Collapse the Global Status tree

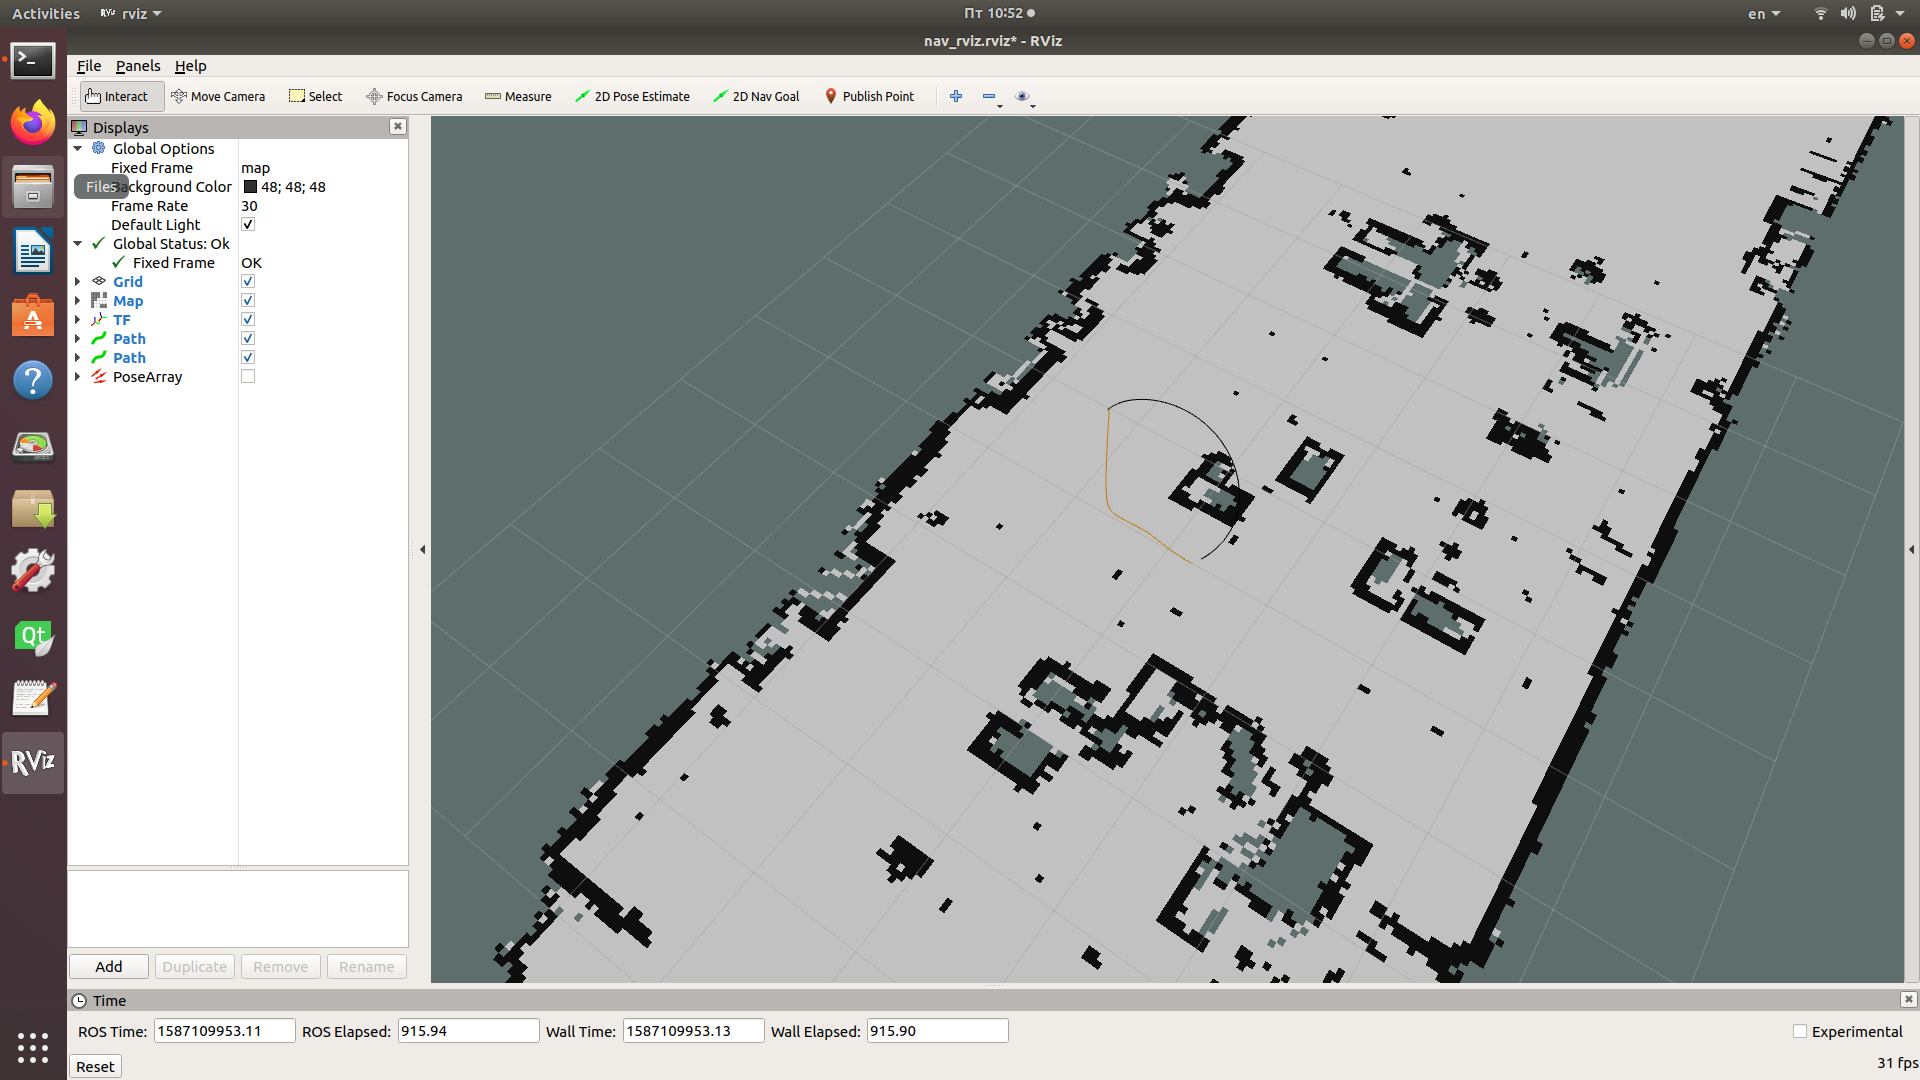click(x=78, y=243)
